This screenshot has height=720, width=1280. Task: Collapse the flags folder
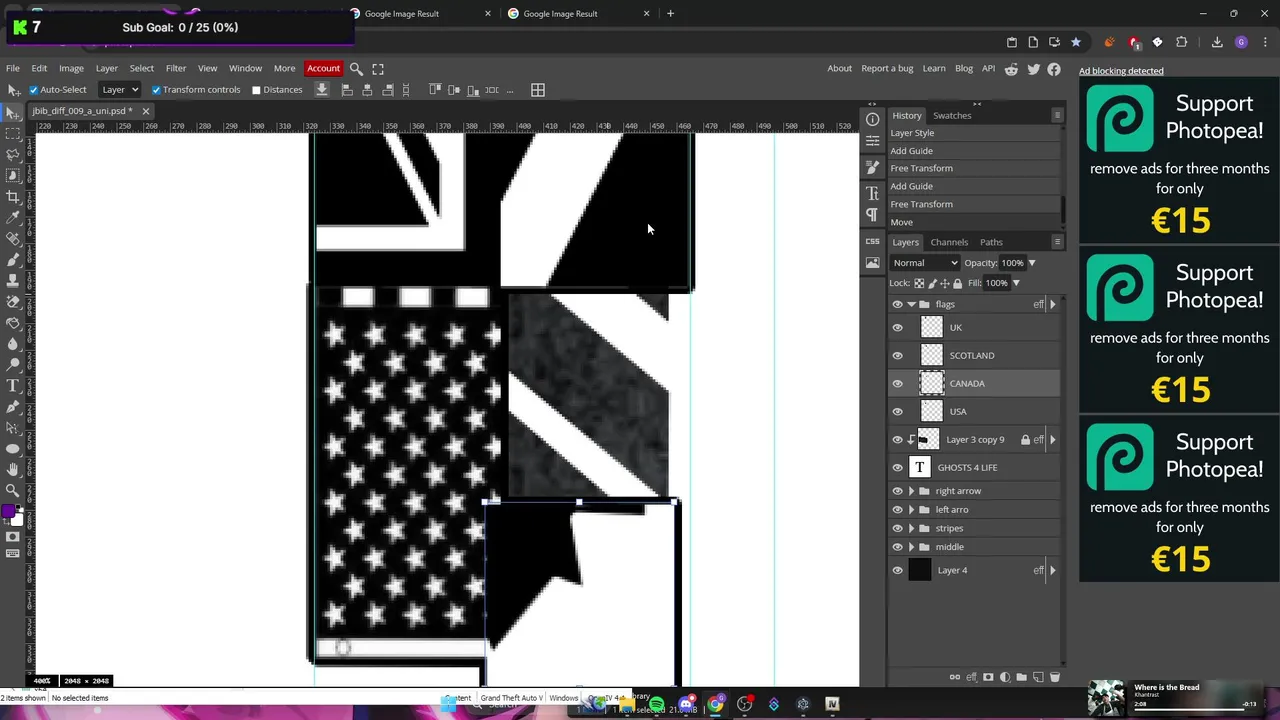(x=911, y=304)
